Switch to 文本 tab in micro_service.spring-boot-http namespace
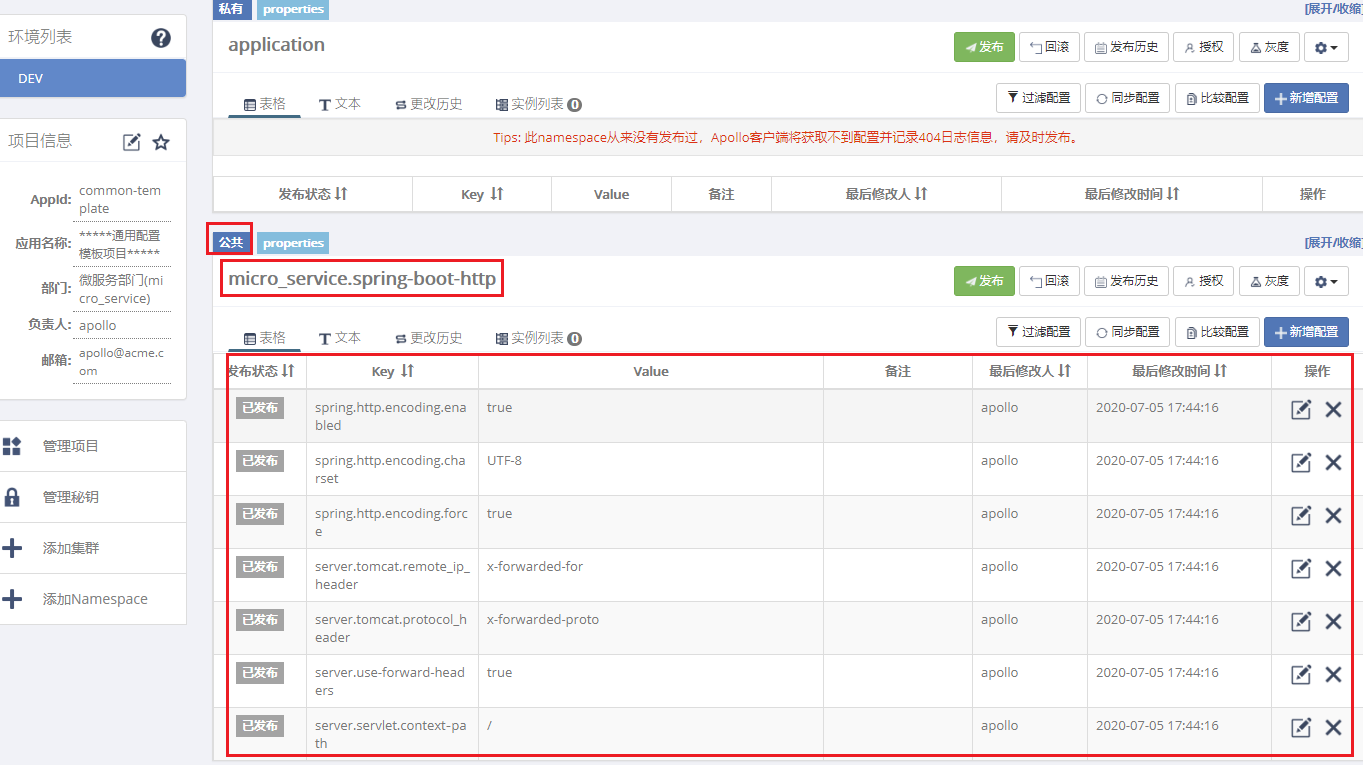This screenshot has width=1363, height=765. point(340,338)
